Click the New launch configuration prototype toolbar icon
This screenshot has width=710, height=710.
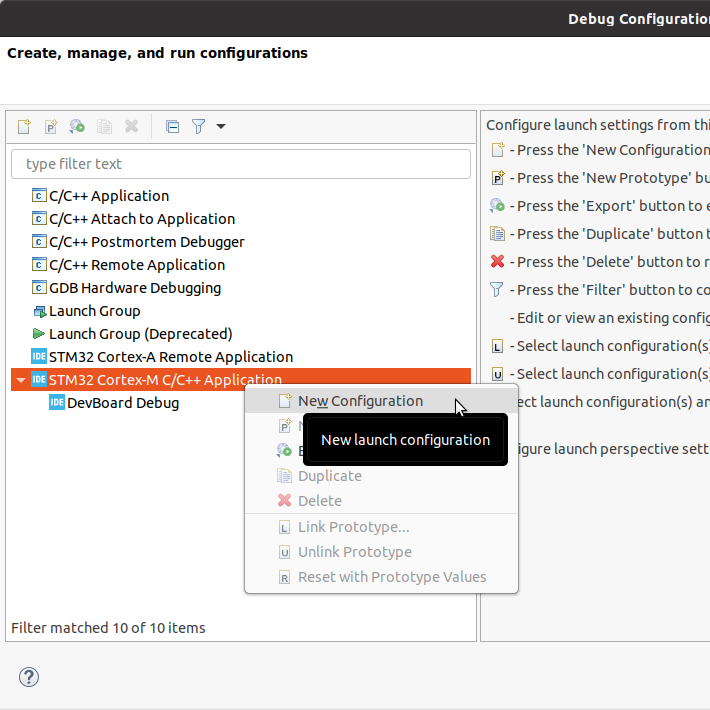[51, 126]
